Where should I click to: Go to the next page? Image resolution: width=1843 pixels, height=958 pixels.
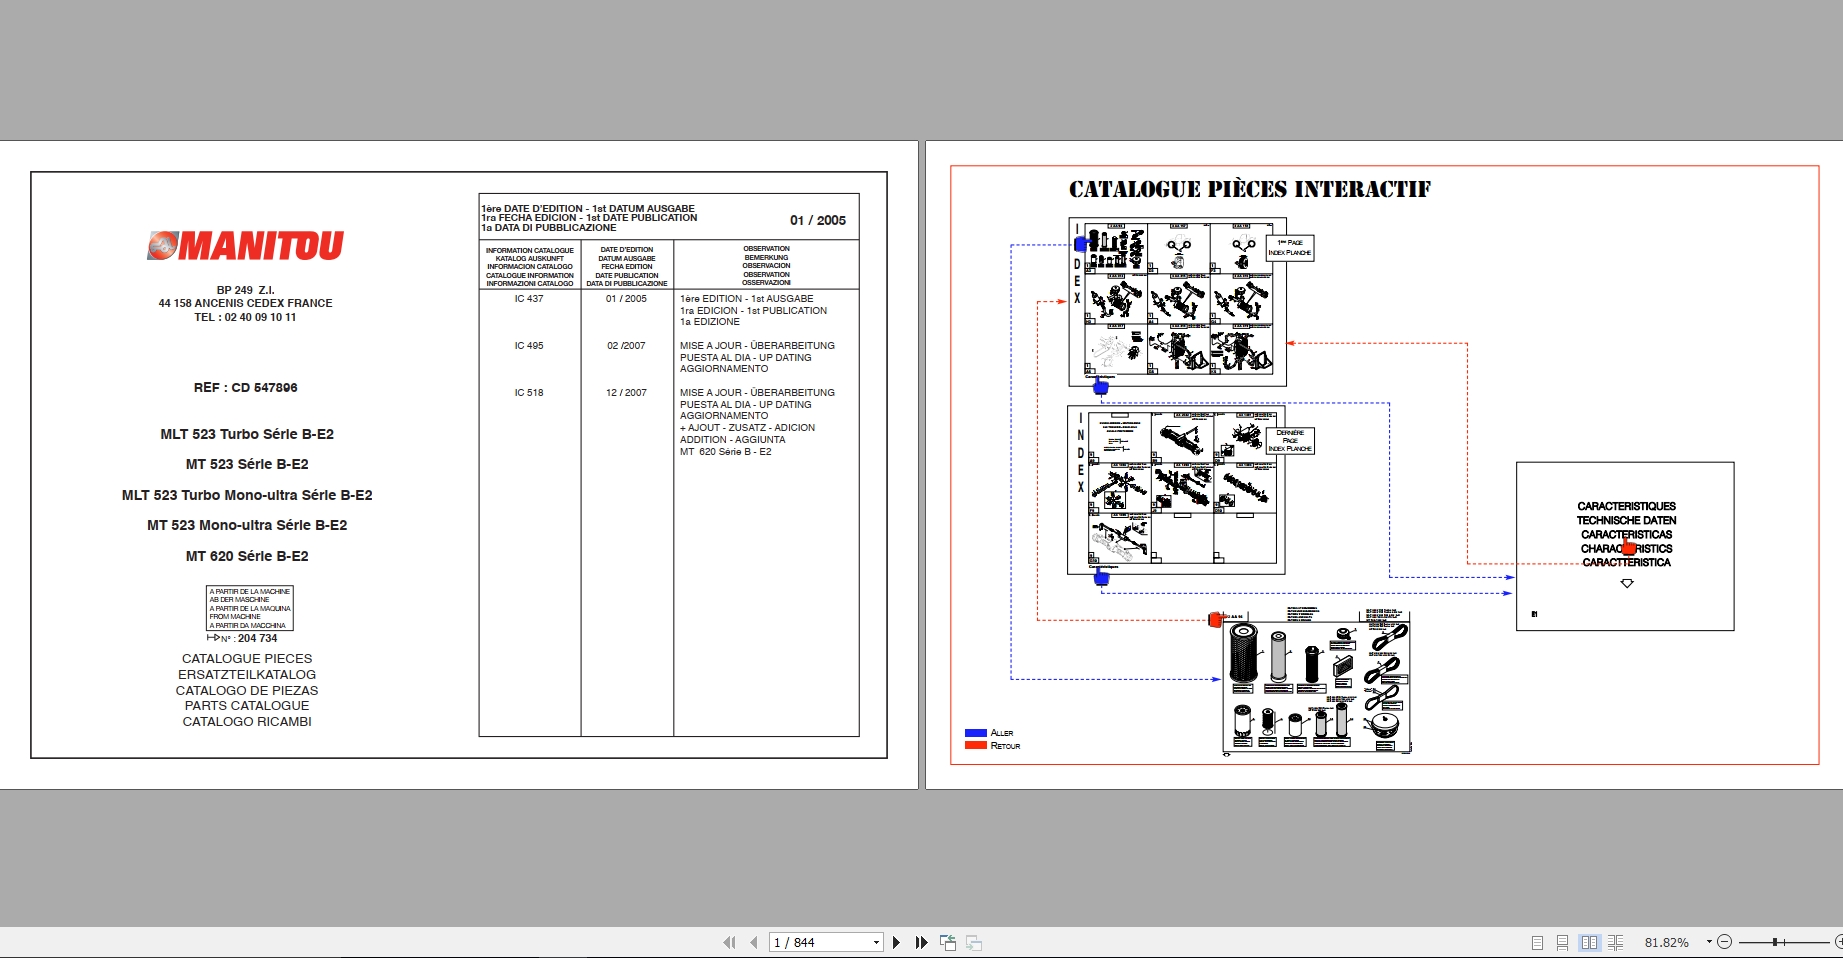pos(897,942)
